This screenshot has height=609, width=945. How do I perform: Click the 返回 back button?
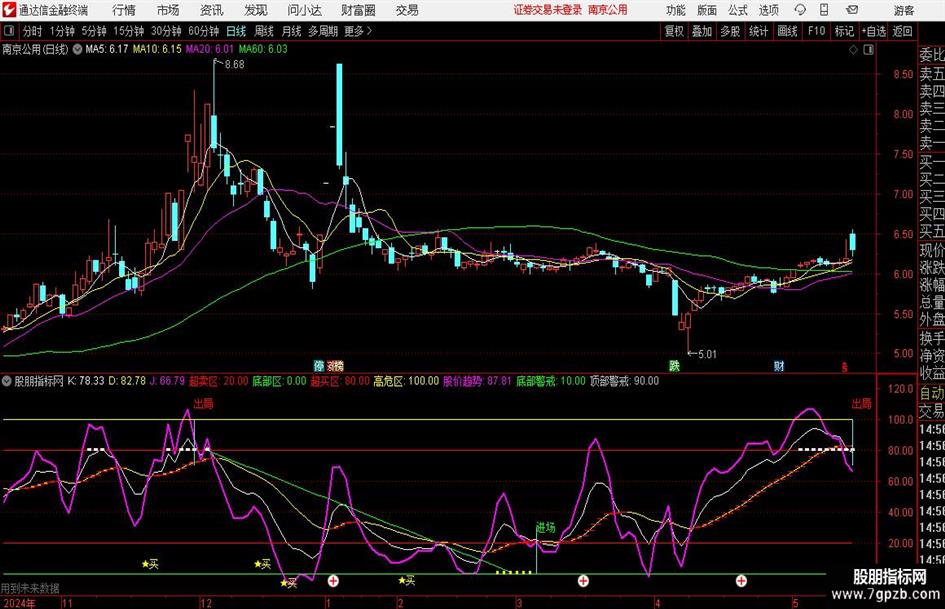tap(902, 31)
